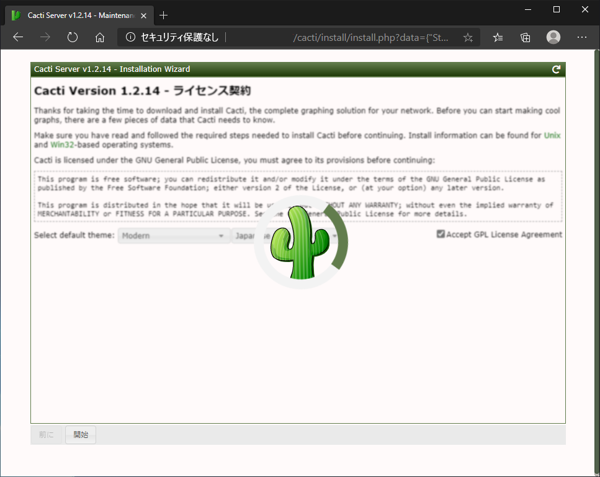Click the browser forward arrow
This screenshot has width=600, height=477.
tap(45, 37)
